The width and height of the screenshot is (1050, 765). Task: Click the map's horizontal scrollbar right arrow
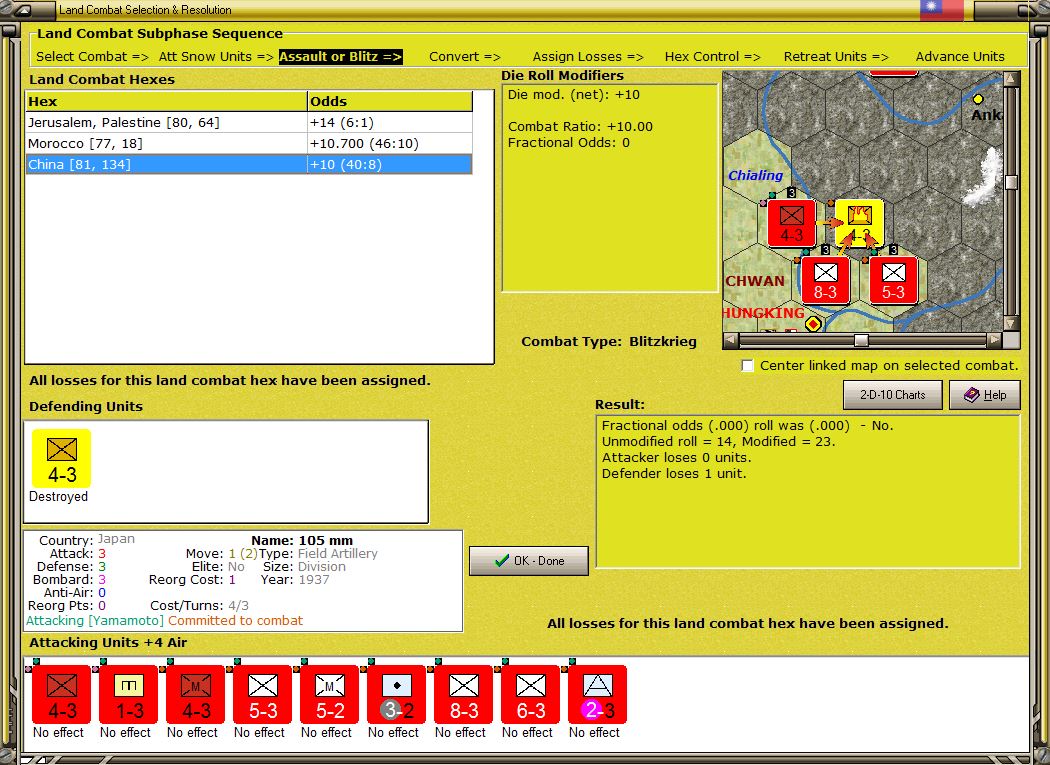995,340
